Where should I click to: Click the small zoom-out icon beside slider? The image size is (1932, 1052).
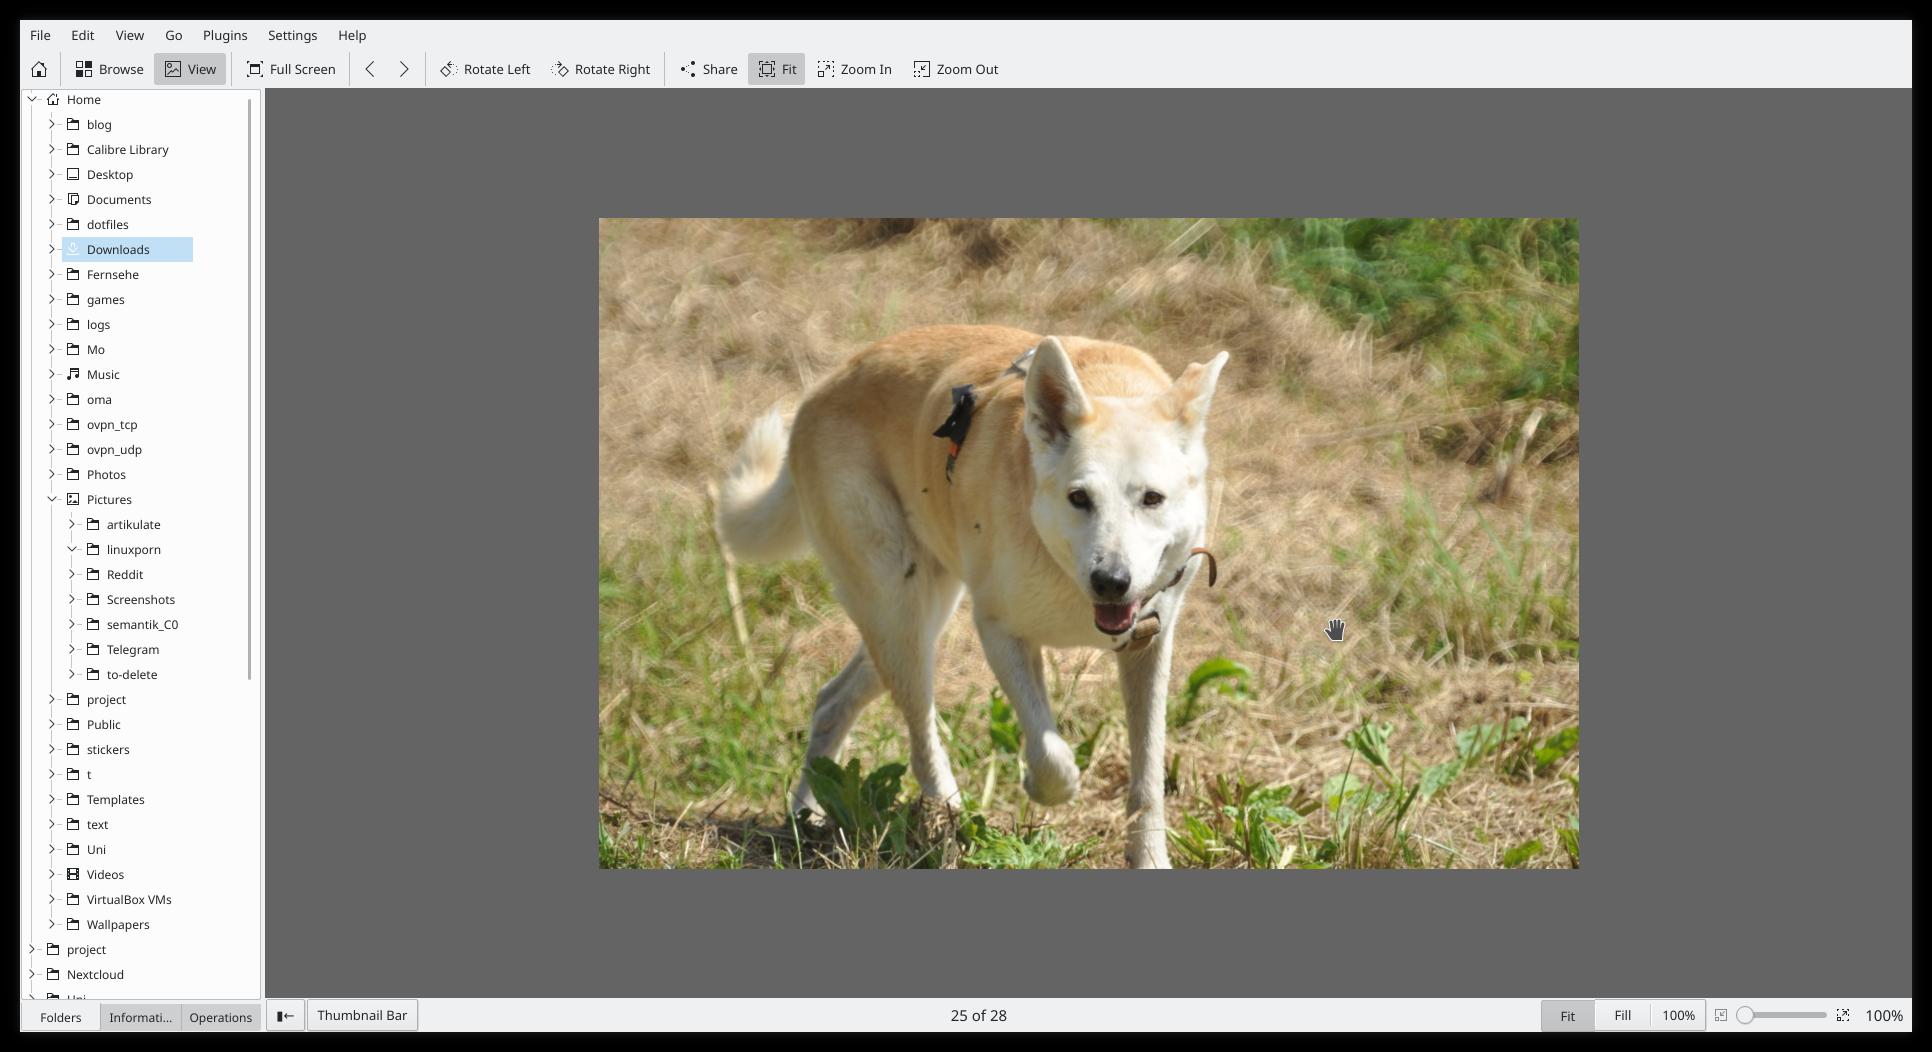1721,1015
